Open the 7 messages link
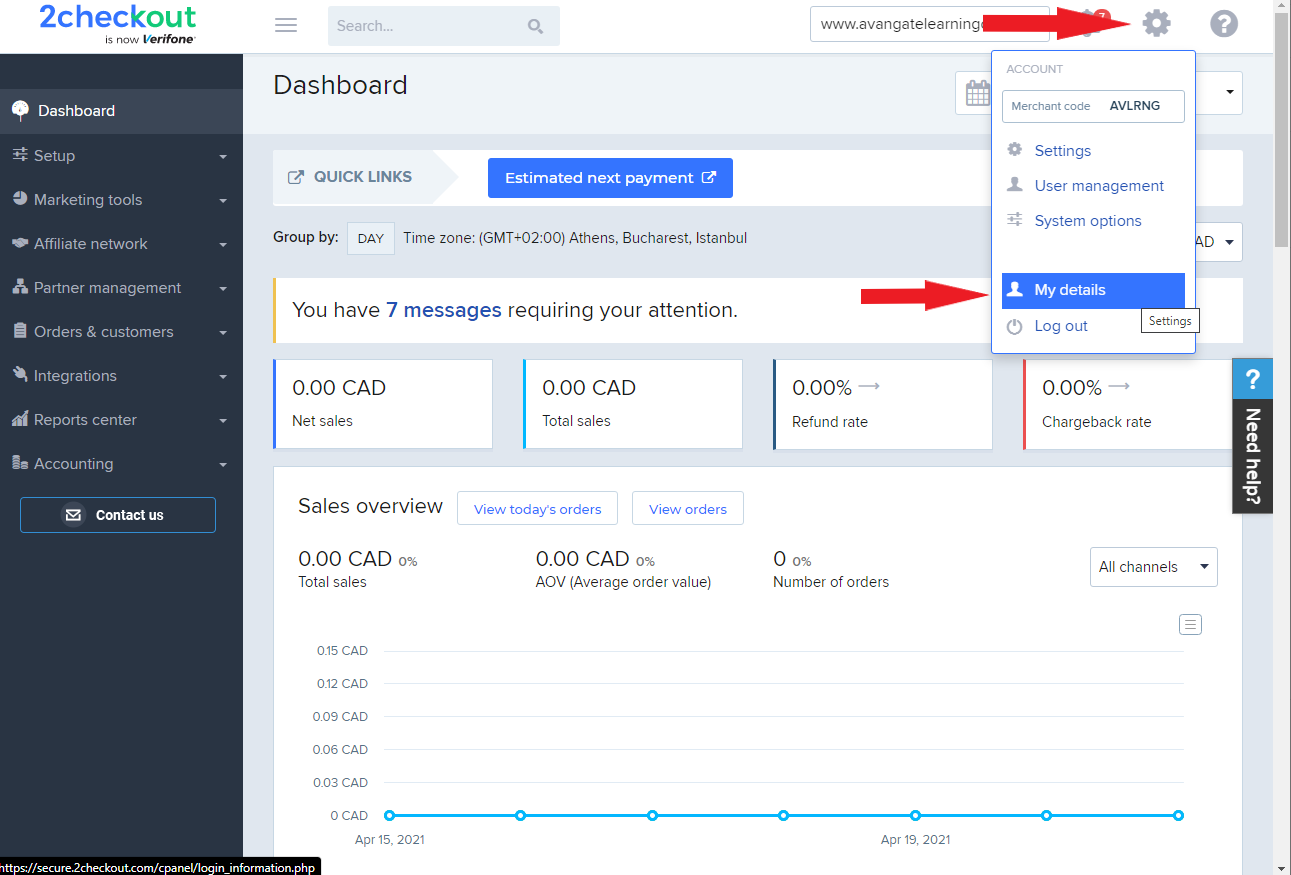Viewport: 1291px width, 875px height. click(x=444, y=310)
